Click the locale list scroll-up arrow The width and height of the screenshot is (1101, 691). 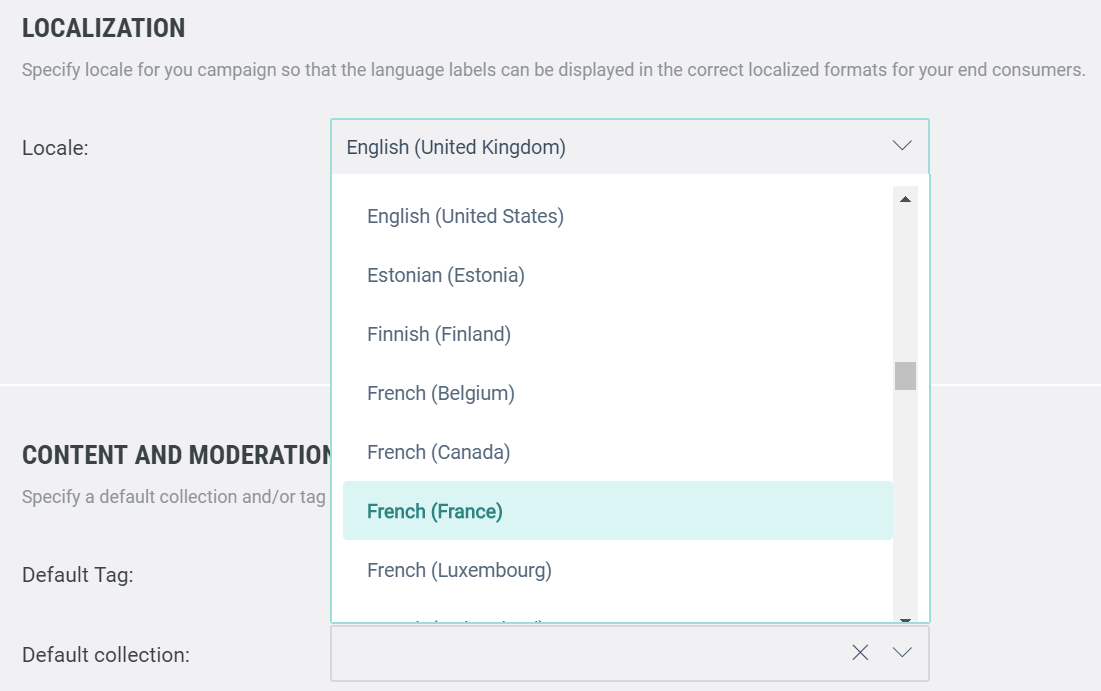pos(905,200)
